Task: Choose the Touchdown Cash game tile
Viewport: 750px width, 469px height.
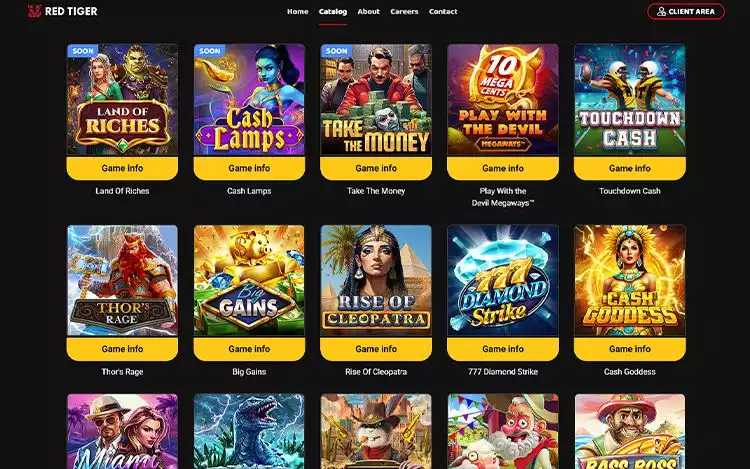Action: (629, 99)
